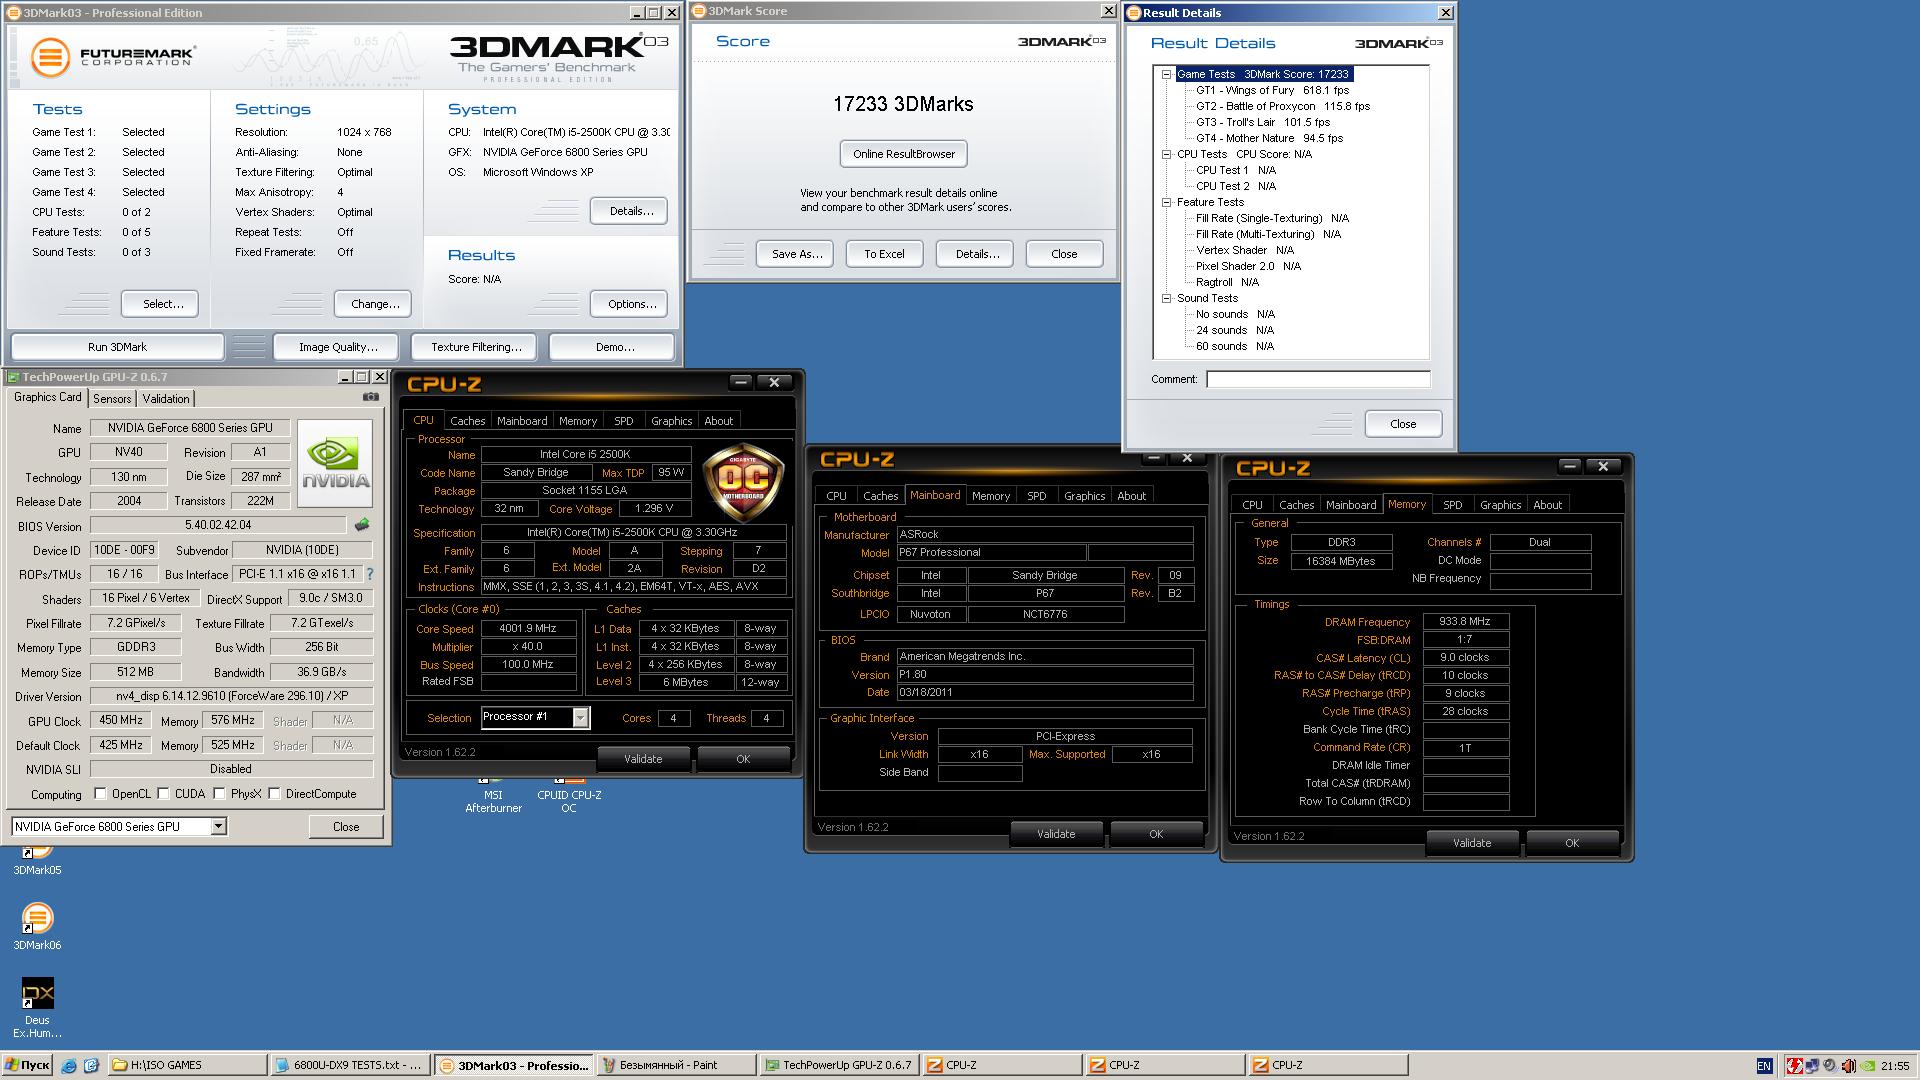Click the second quick launch icon beside Internet Explorer
This screenshot has width=1920, height=1080.
pos(90,1066)
